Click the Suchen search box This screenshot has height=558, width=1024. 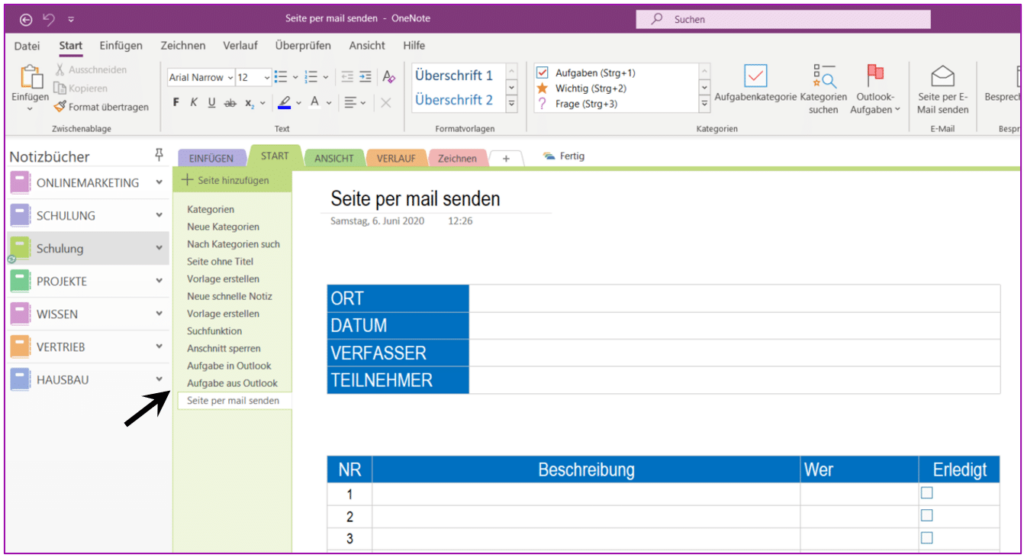[x=783, y=20]
